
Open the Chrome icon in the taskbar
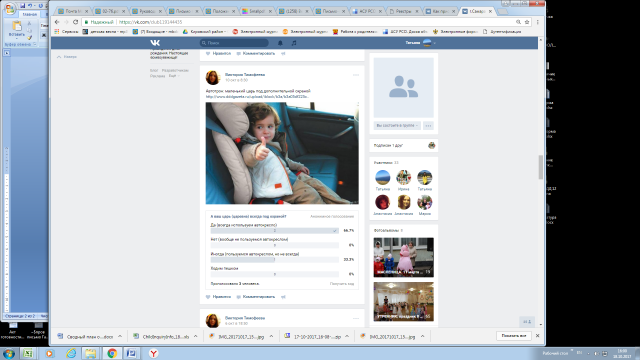112,353
